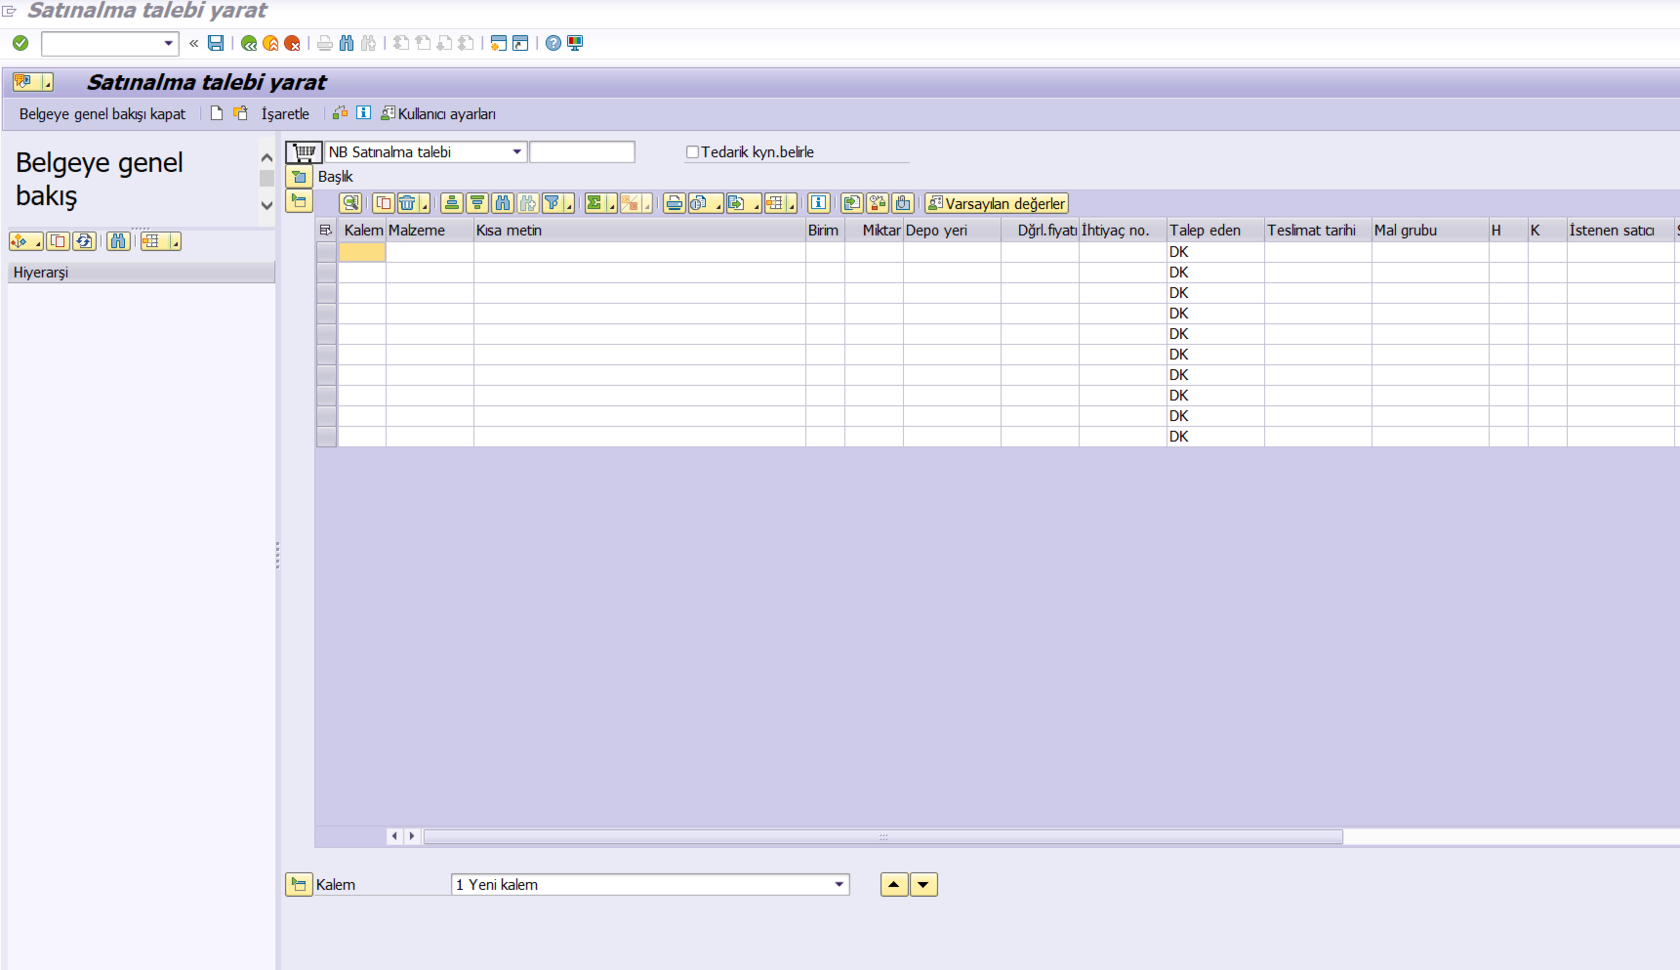The height and width of the screenshot is (970, 1680).
Task: Collapse the command field with « arrows
Action: (x=194, y=43)
